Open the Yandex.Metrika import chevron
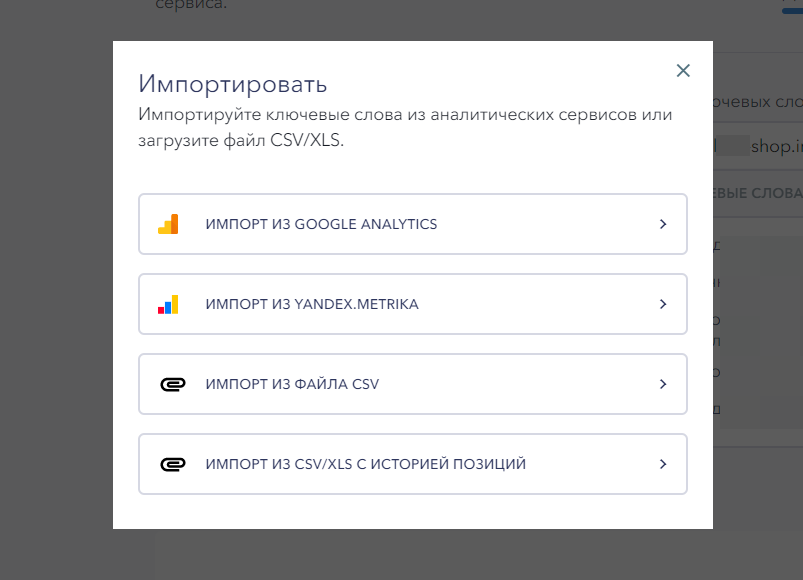The image size is (803, 580). coord(663,304)
